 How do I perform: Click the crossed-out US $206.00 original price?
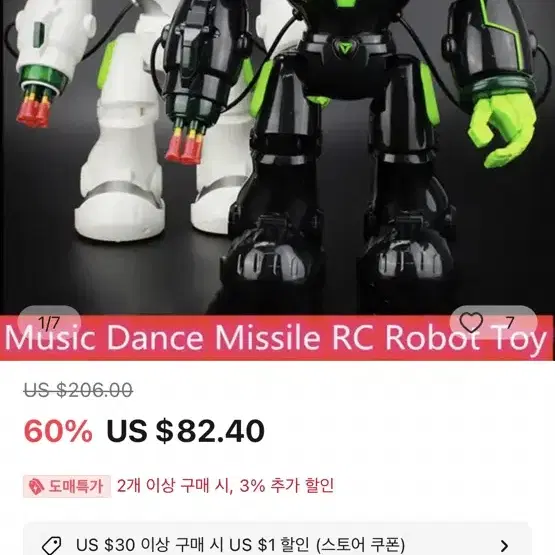(78, 390)
